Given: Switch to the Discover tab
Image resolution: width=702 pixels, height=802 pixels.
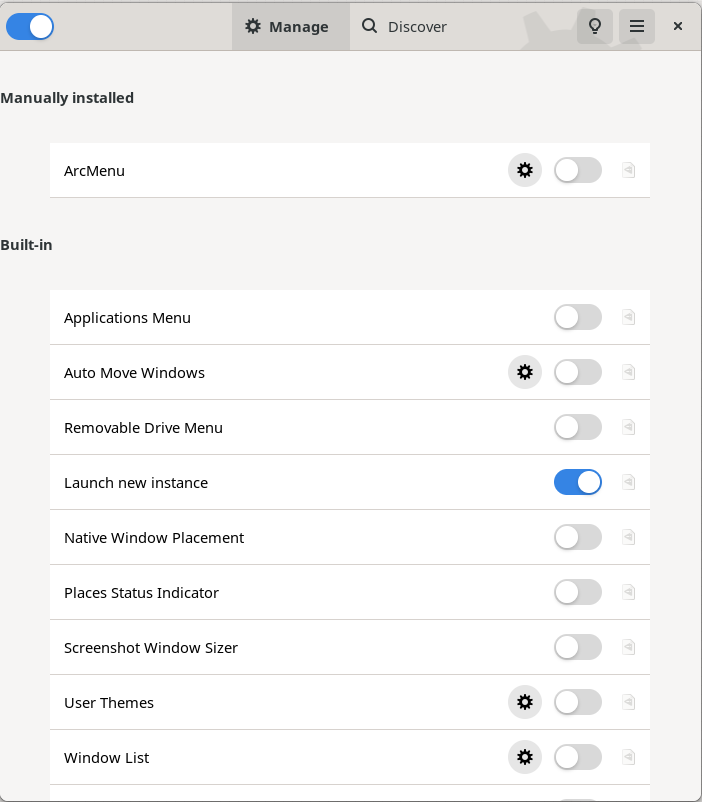Looking at the screenshot, I should [404, 26].
